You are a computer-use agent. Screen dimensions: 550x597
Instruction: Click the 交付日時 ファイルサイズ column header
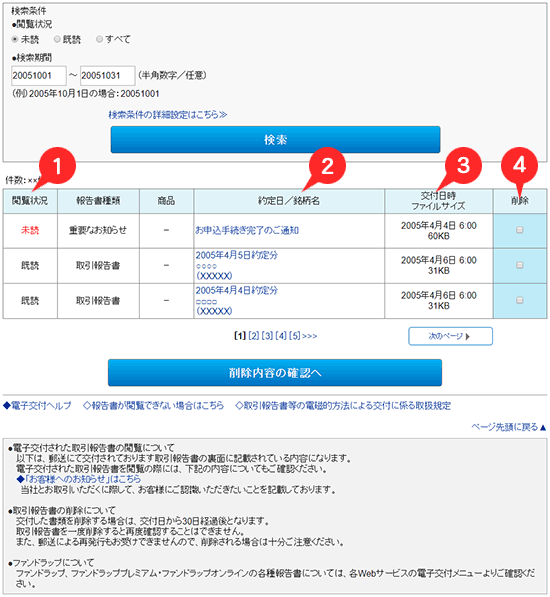pyautogui.click(x=438, y=201)
